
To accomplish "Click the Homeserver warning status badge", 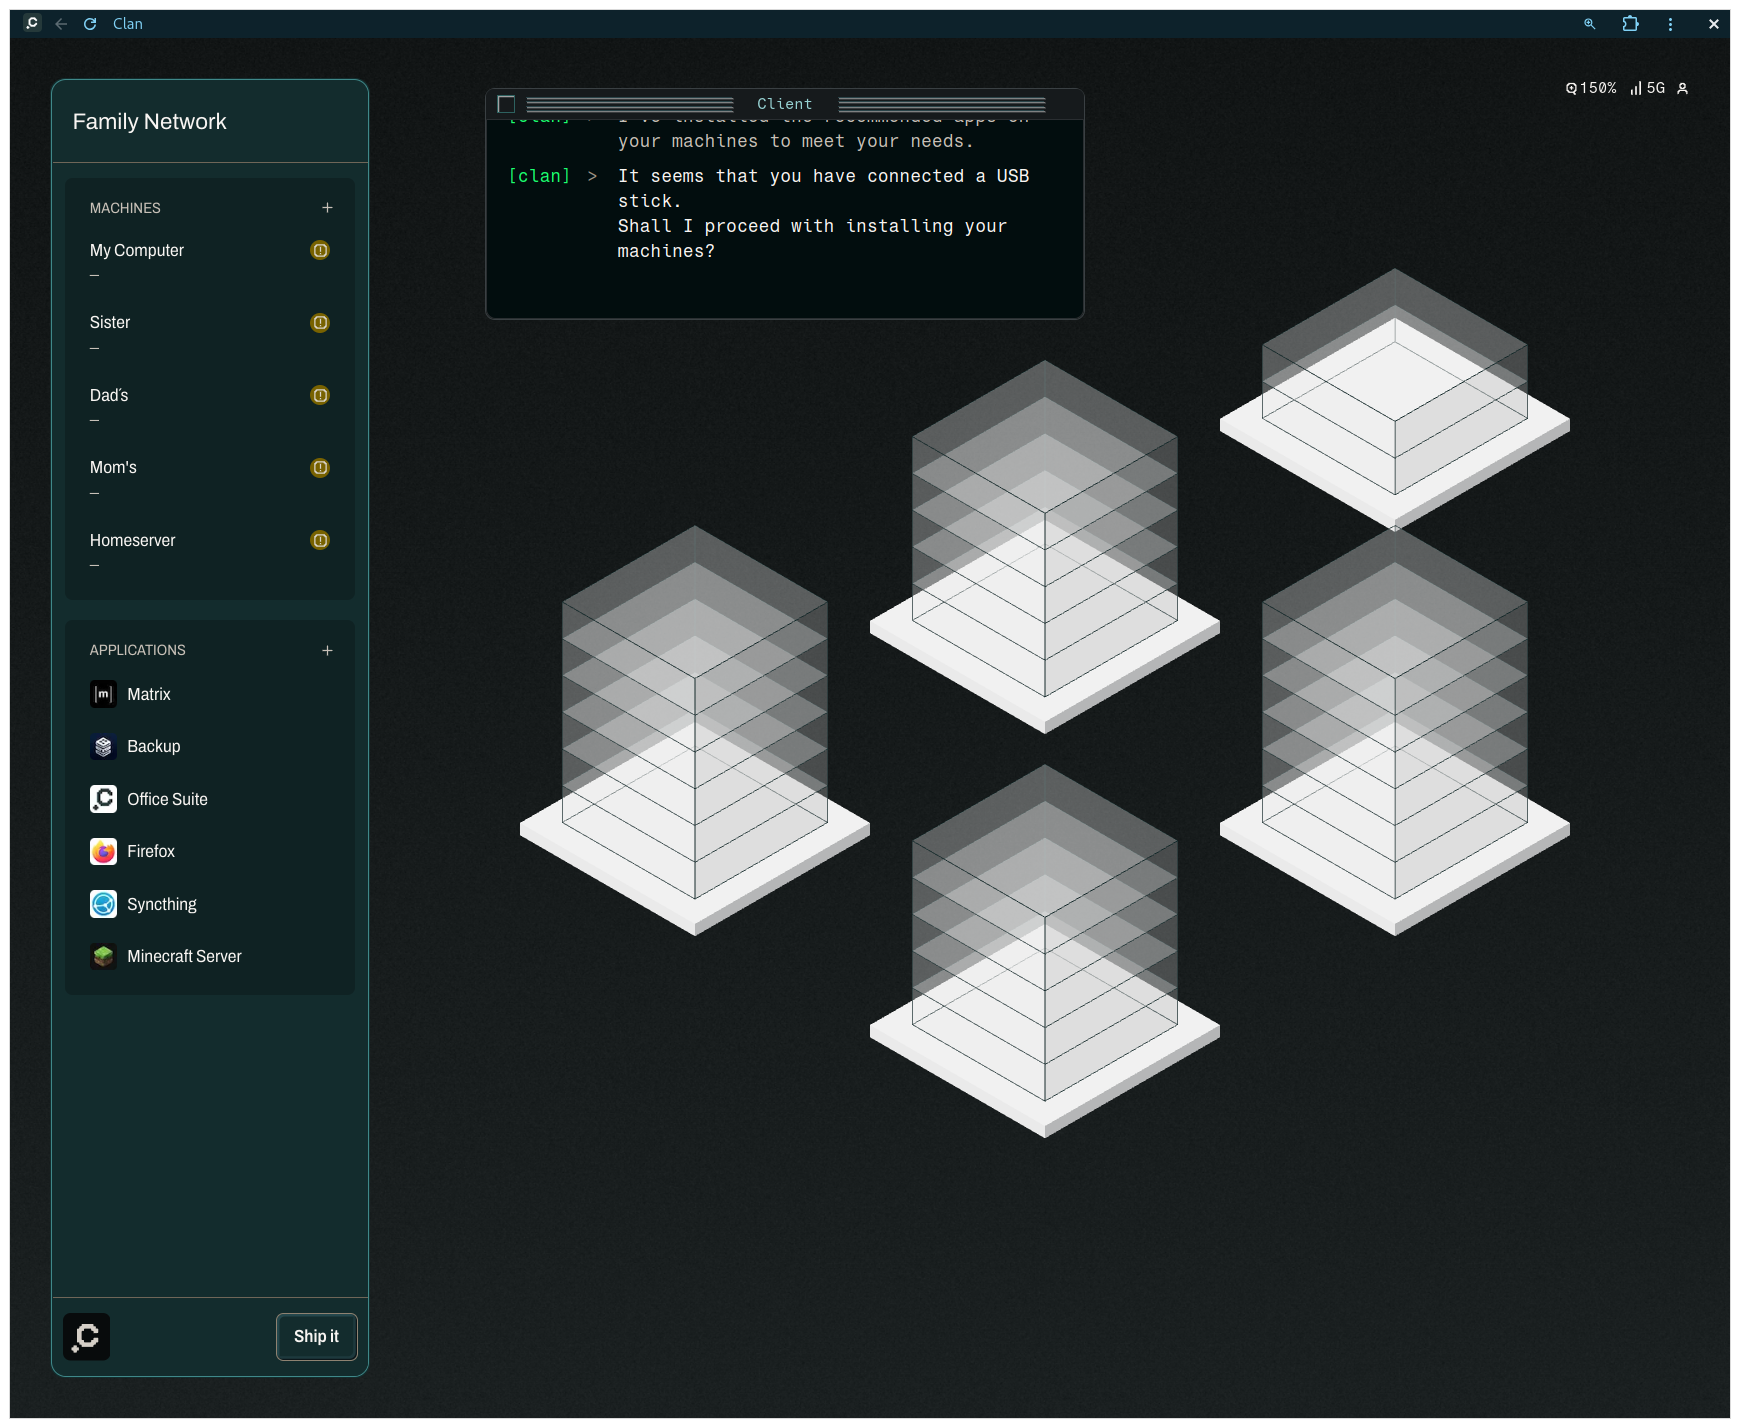I will (x=320, y=540).
